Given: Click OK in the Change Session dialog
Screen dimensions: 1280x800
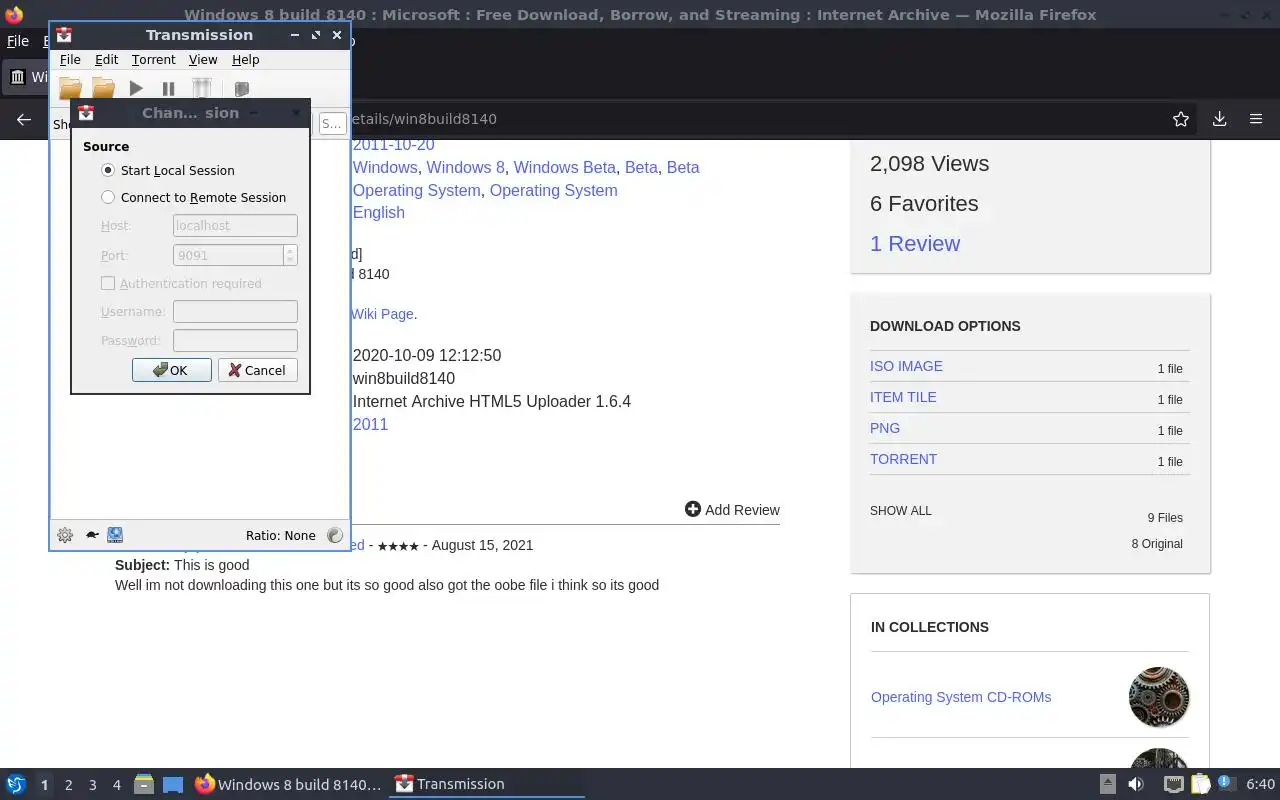Looking at the screenshot, I should point(171,370).
